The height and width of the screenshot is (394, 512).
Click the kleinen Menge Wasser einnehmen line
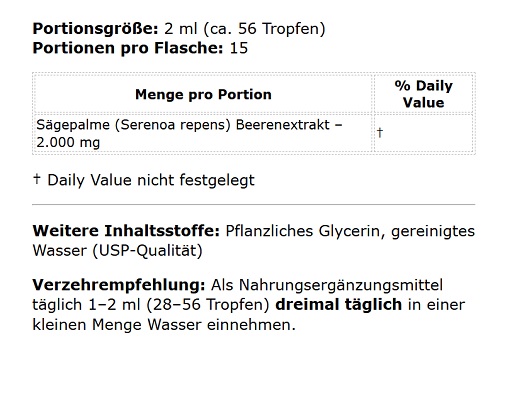click(164, 325)
